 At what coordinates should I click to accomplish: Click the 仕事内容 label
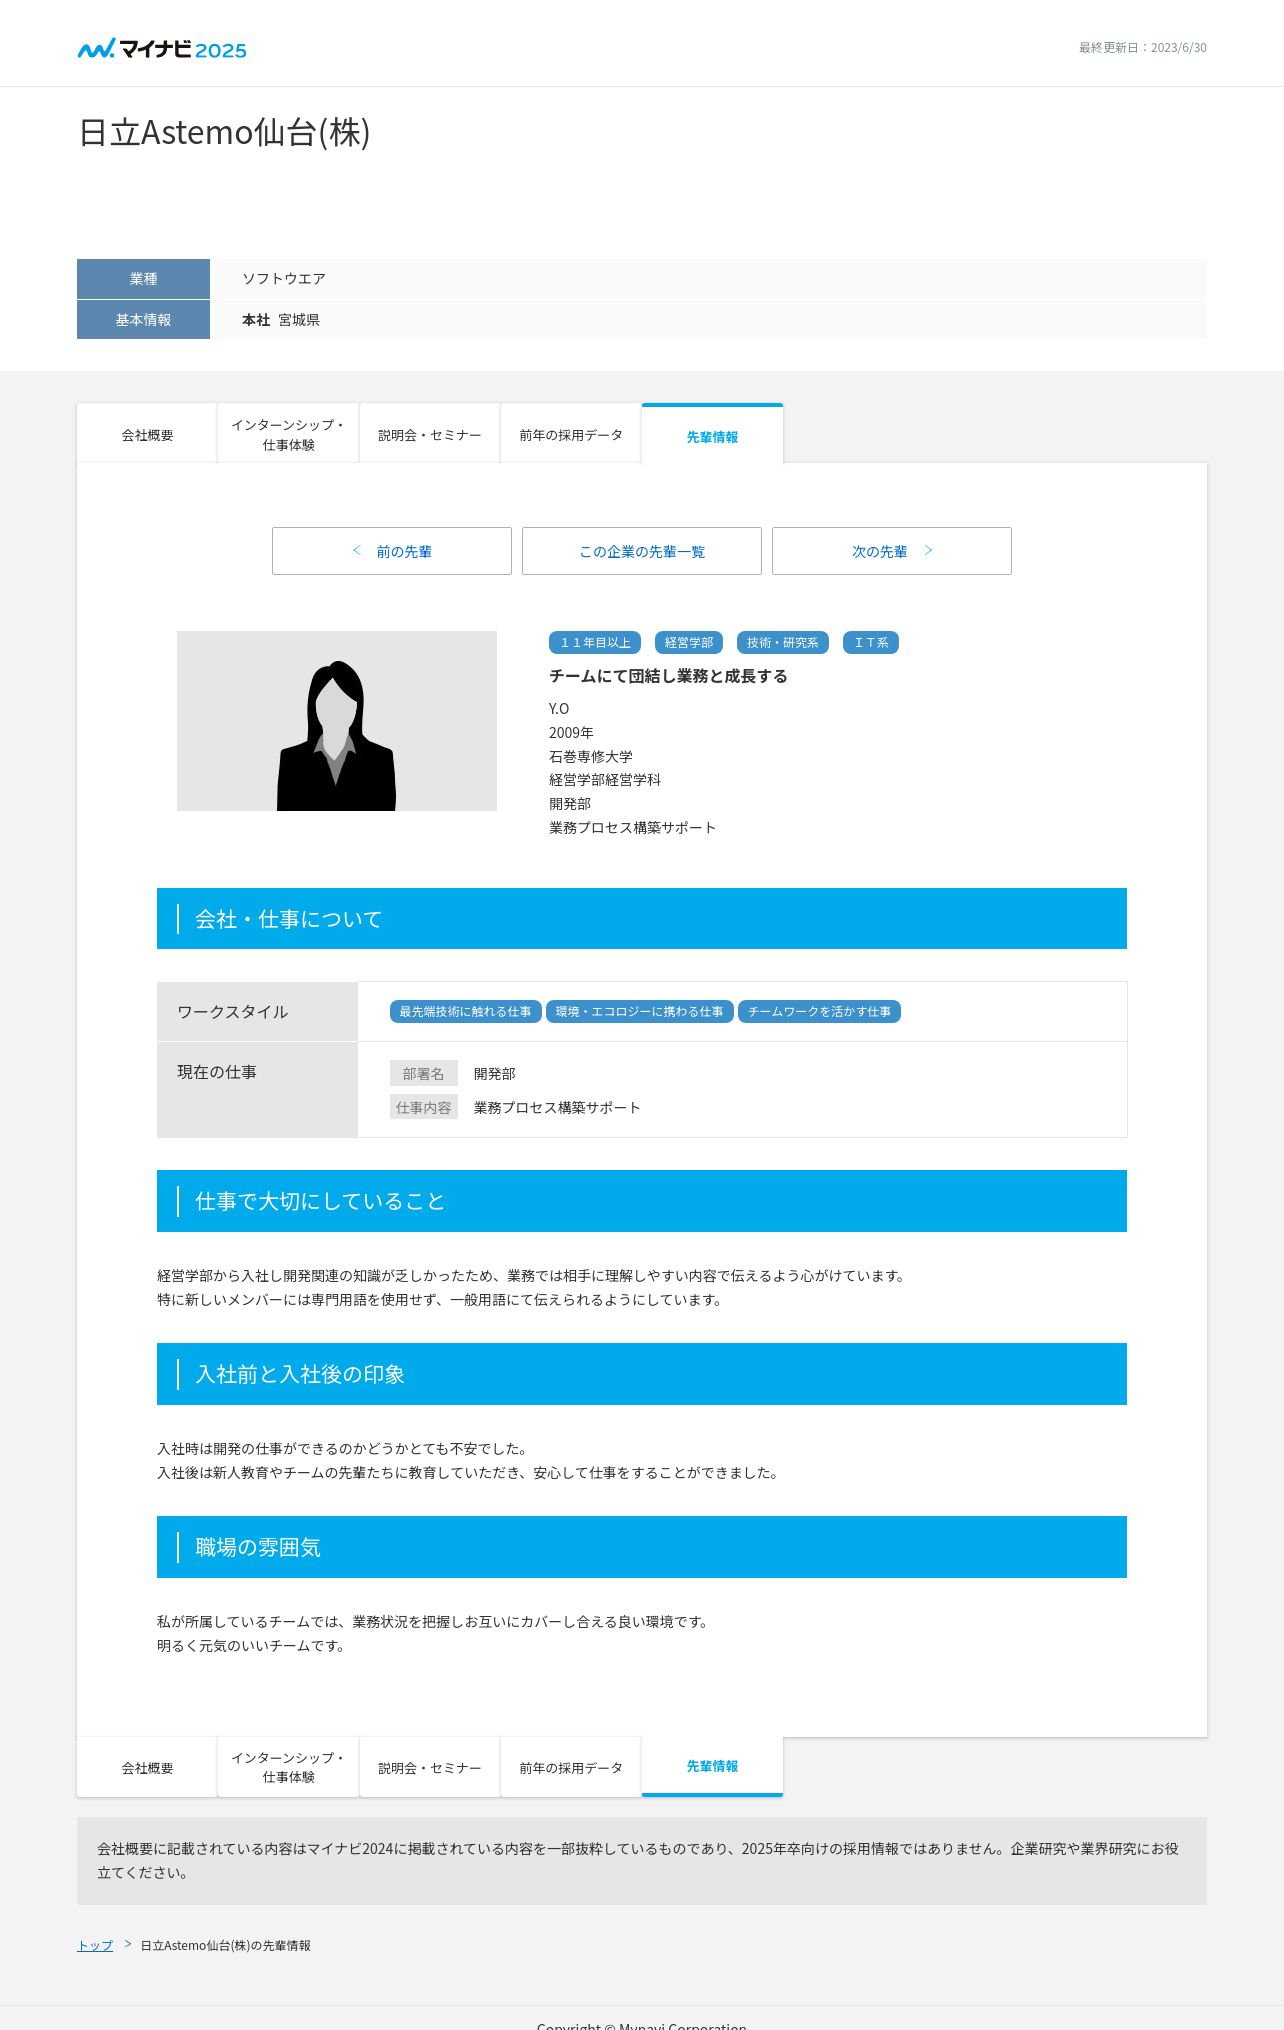(424, 1107)
